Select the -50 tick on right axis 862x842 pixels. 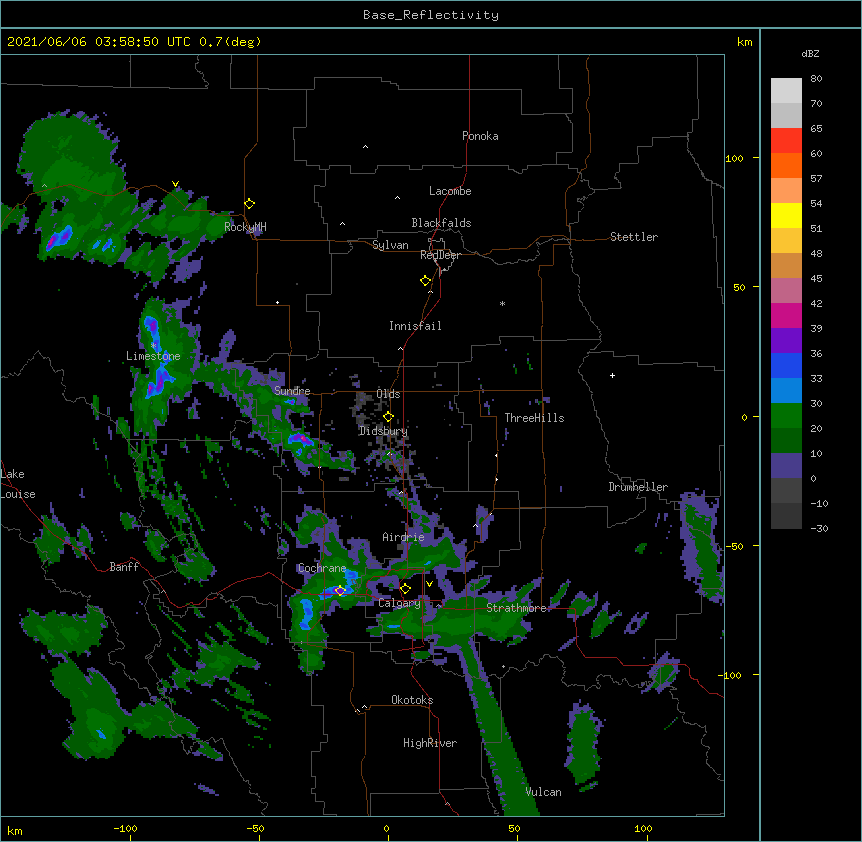(x=734, y=546)
